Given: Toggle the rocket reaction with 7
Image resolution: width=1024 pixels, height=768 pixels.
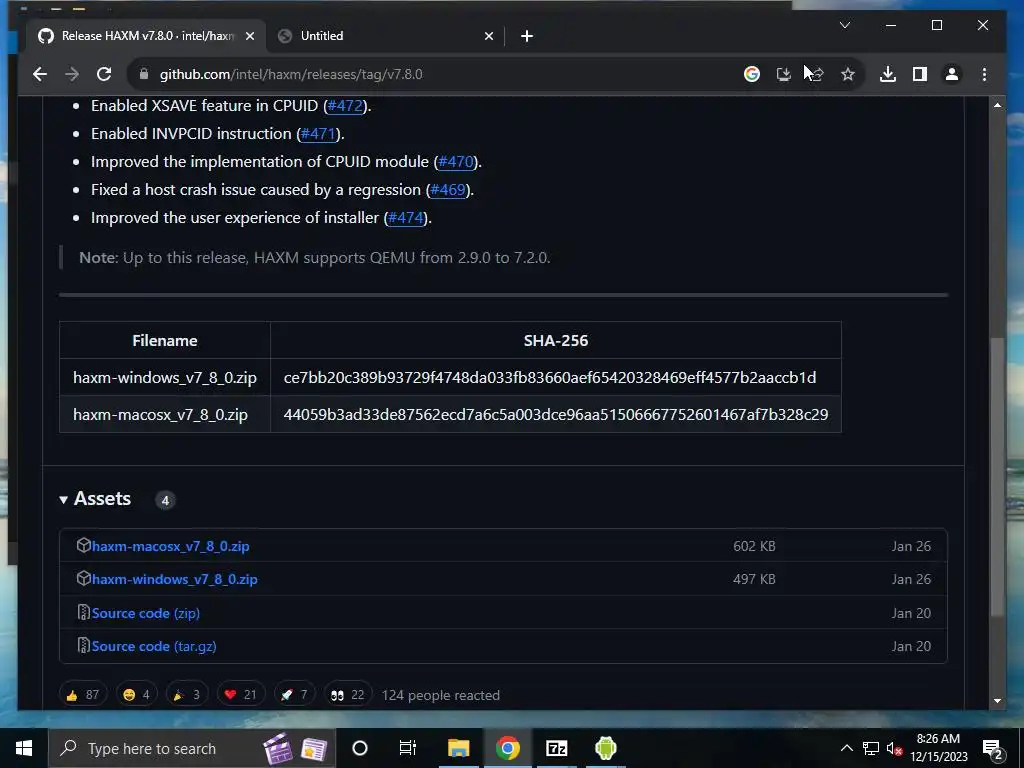Looking at the screenshot, I should [295, 695].
